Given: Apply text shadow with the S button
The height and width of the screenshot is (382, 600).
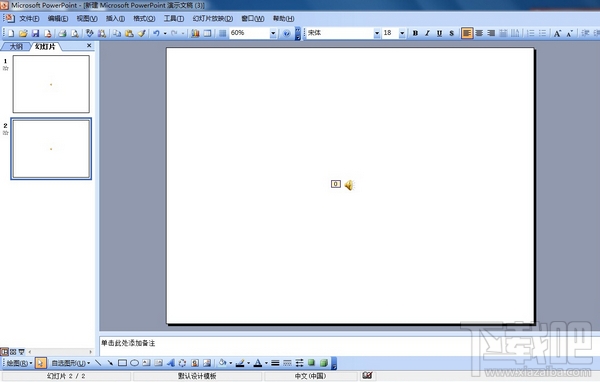Looking at the screenshot, I should 452,33.
